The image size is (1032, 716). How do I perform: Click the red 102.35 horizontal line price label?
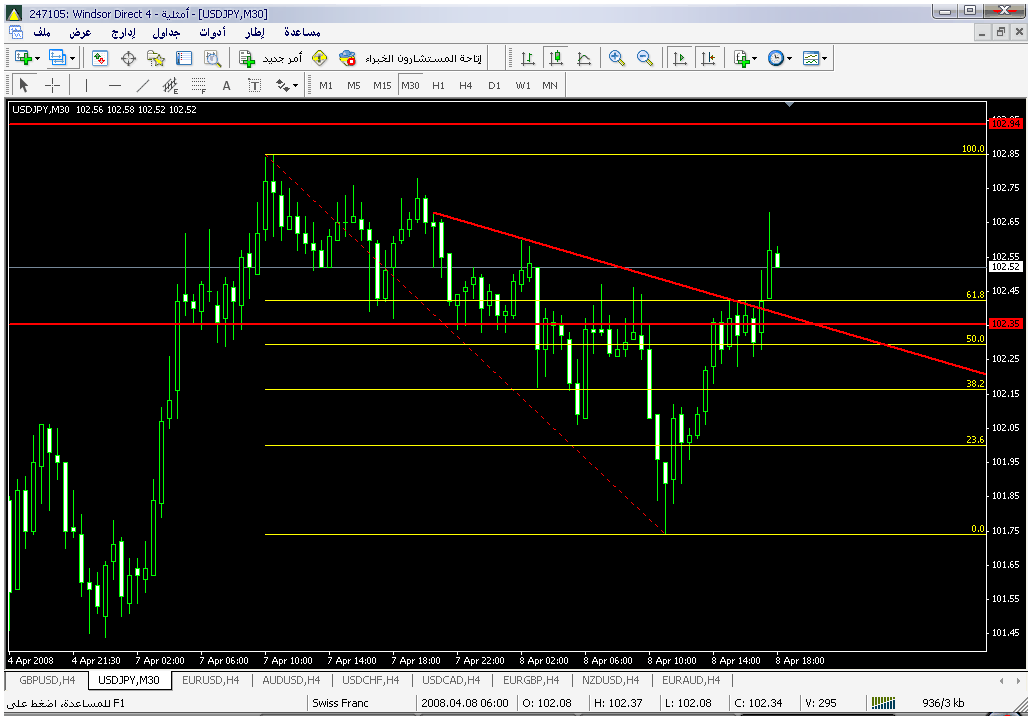1004,324
